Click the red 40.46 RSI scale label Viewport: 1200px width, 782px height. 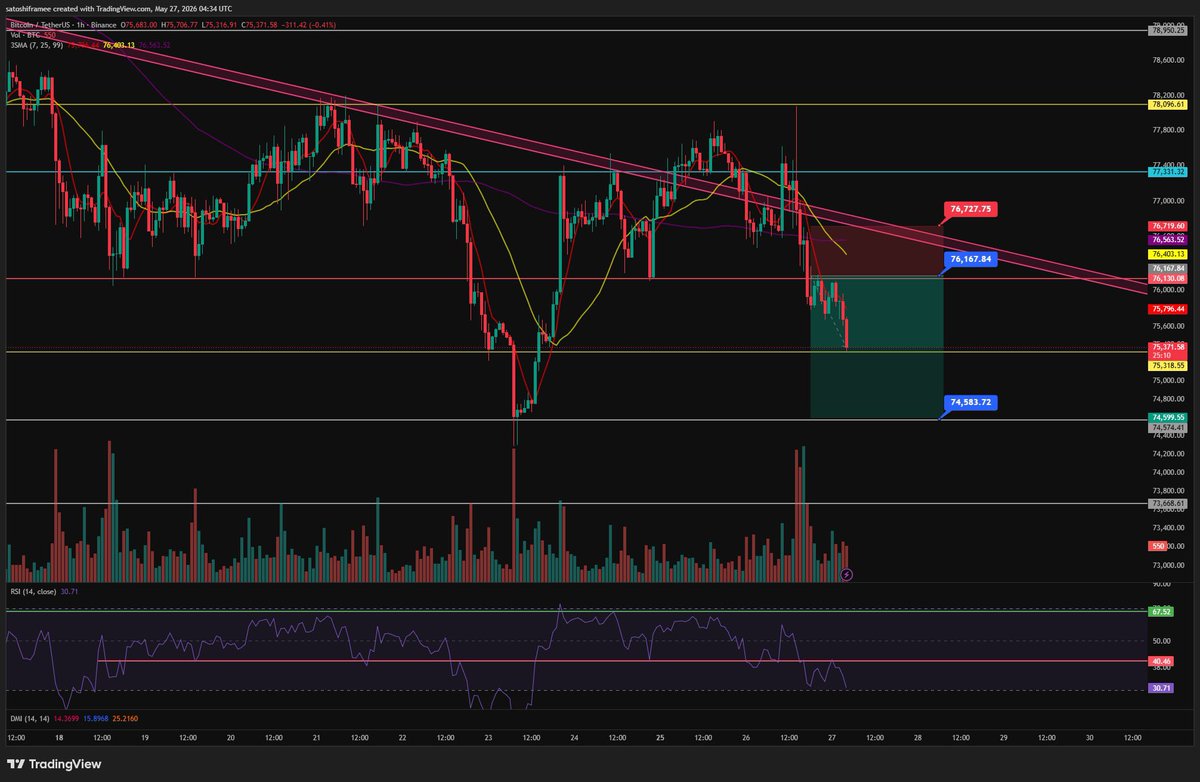1161,661
